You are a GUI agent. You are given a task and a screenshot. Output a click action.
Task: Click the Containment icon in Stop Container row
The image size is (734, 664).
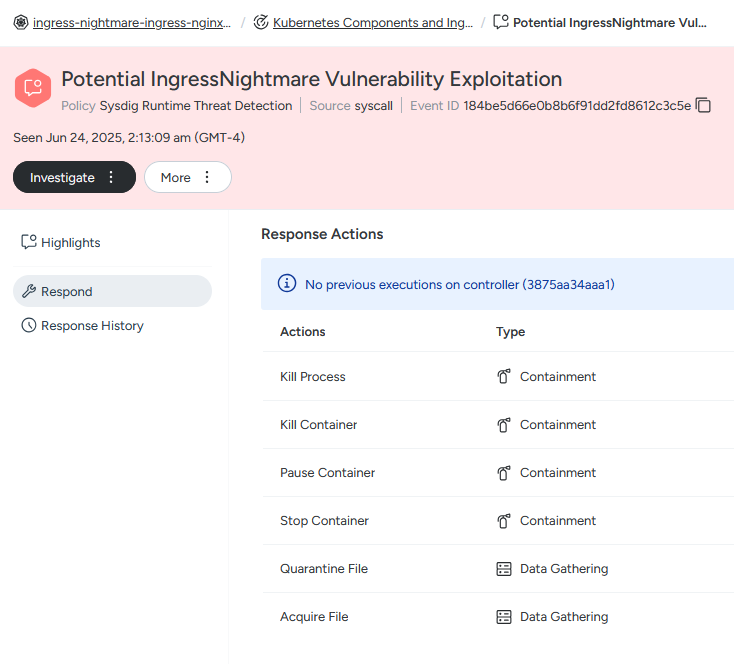click(504, 521)
